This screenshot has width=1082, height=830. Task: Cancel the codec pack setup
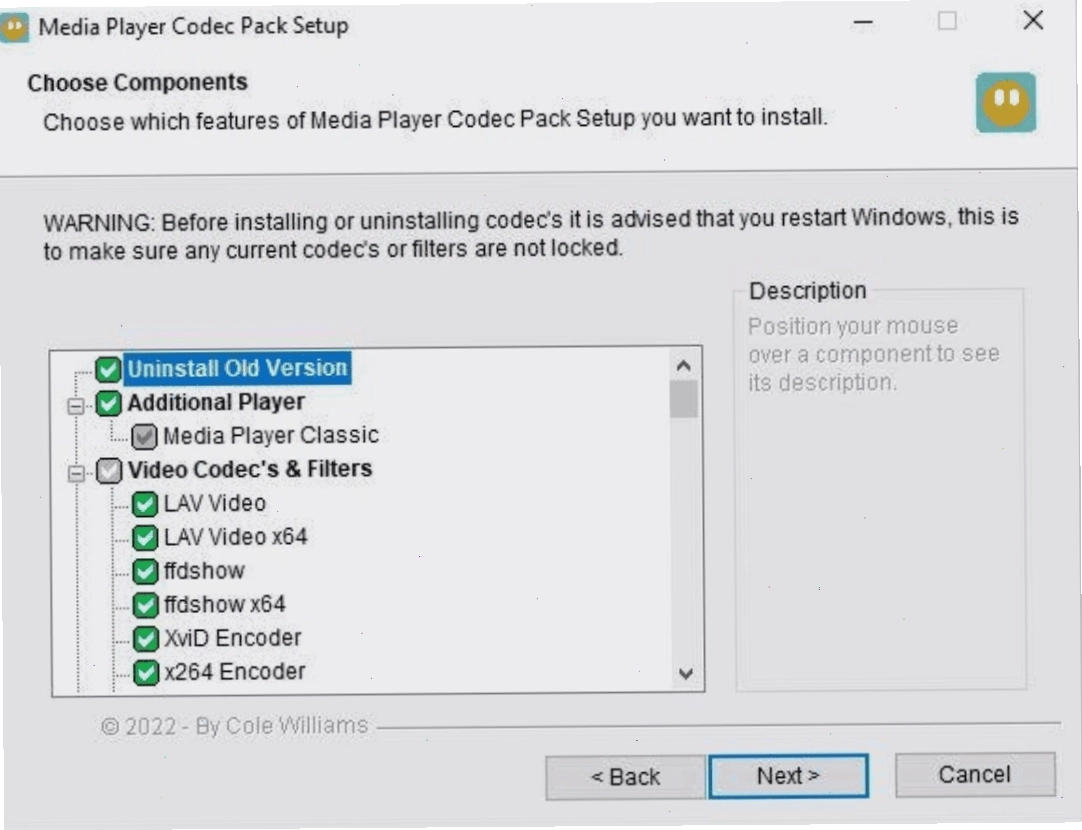[x=975, y=774]
